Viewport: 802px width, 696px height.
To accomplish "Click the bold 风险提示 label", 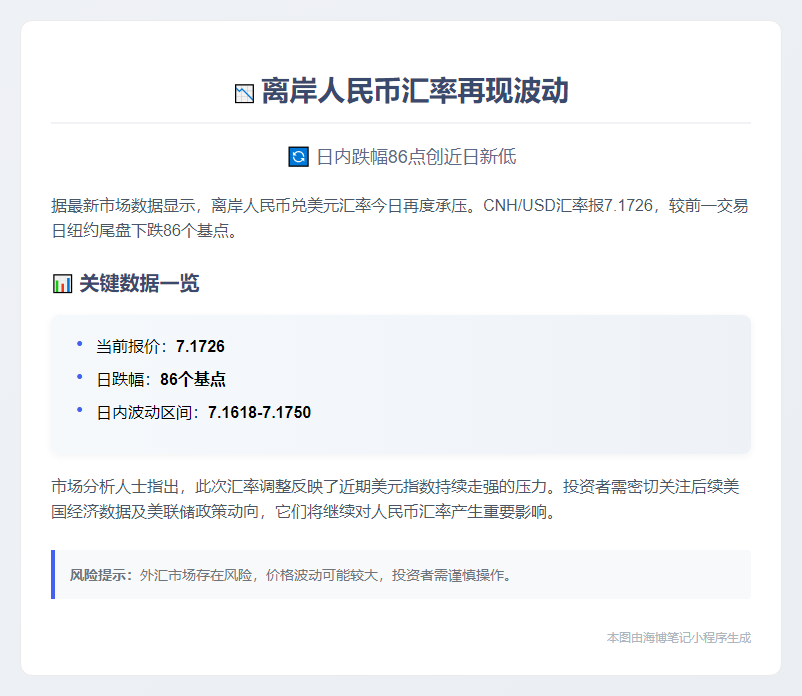I will click(x=101, y=575).
